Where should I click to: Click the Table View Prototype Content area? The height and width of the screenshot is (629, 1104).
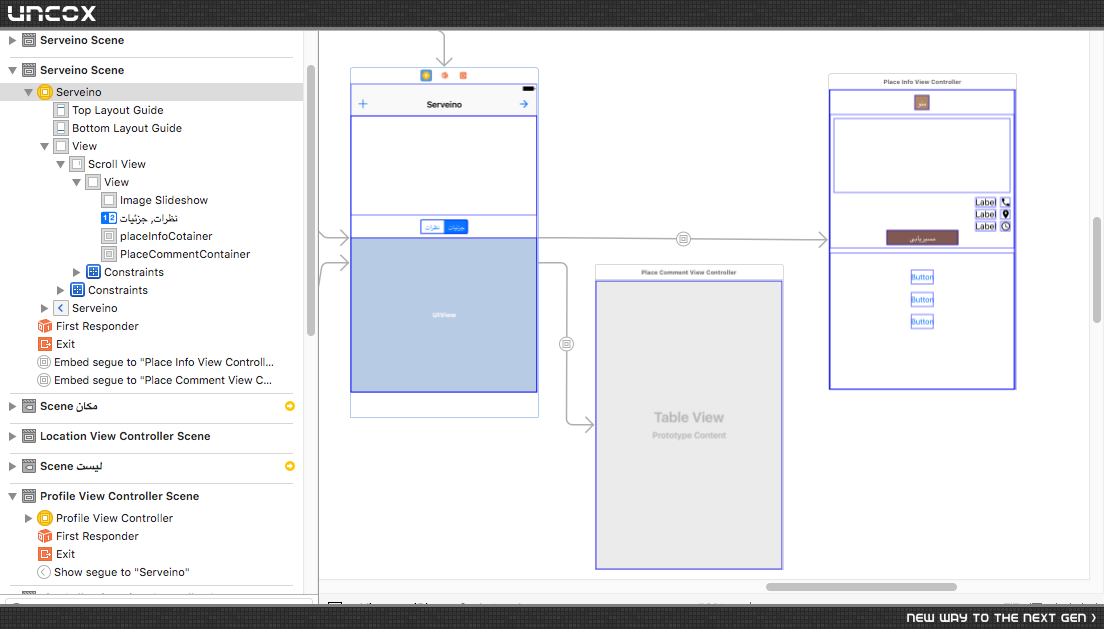(x=689, y=425)
